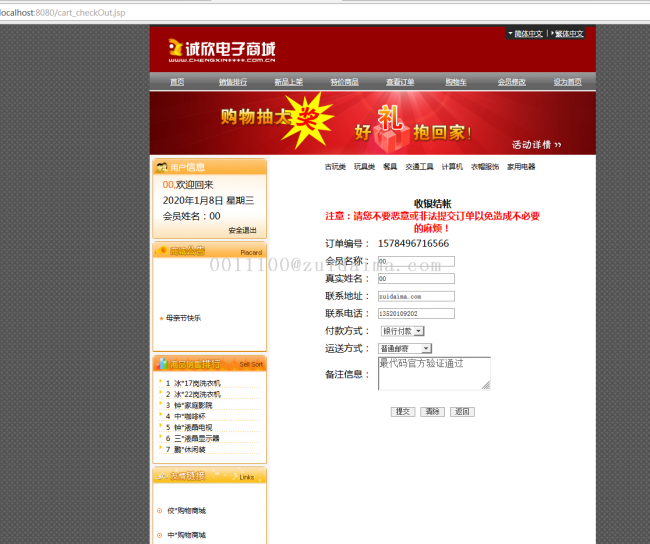650x544 pixels.
Task: Click the announcement panel header icon
Action: [161, 251]
